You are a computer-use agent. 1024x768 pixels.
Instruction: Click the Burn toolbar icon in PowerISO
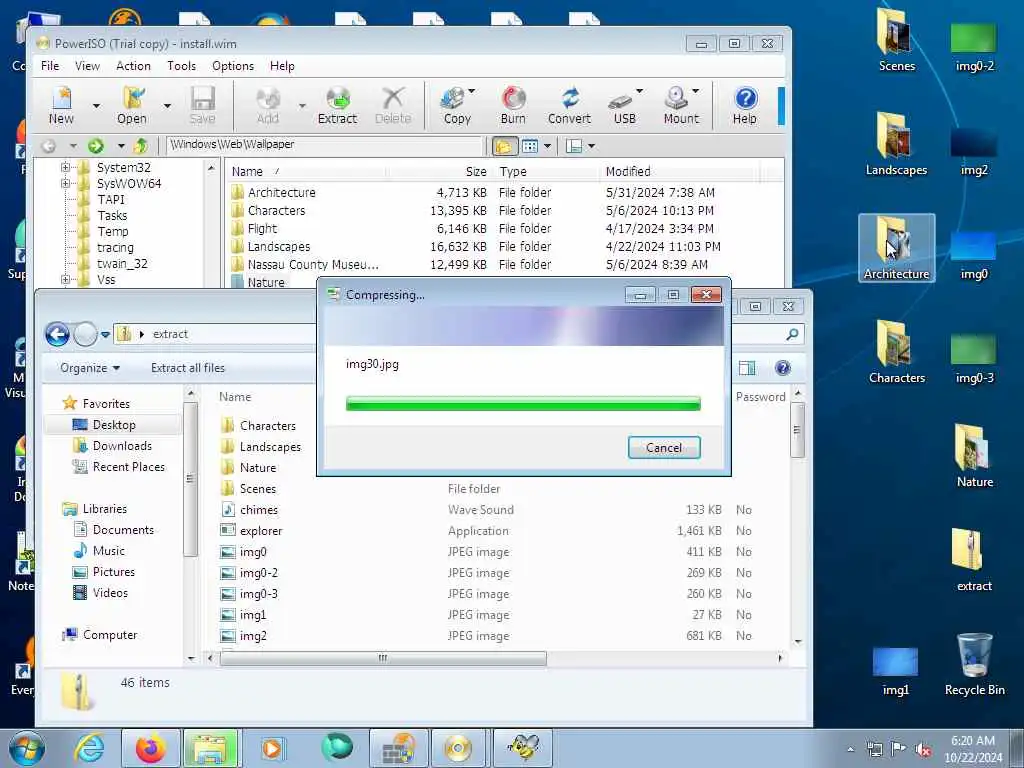click(x=513, y=104)
